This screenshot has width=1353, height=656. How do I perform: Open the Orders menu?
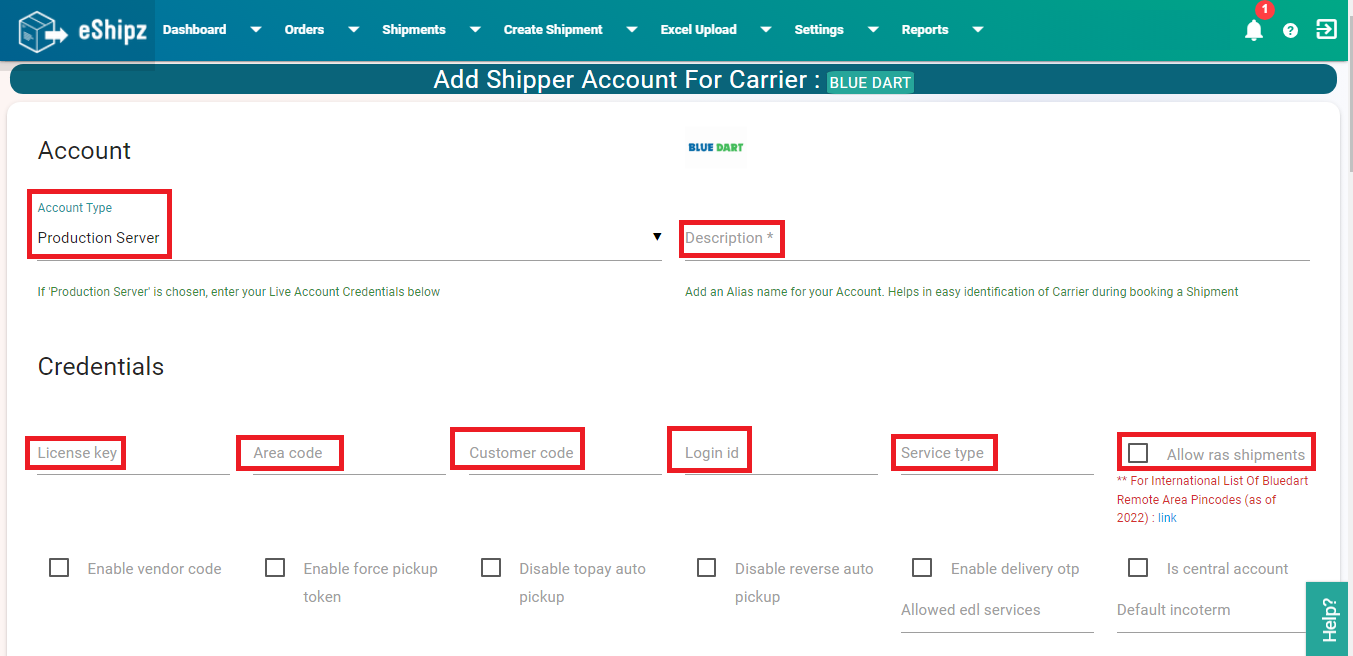coord(304,30)
